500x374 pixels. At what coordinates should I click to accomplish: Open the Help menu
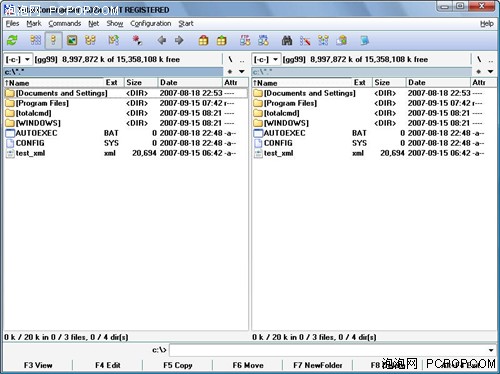pyautogui.click(x=487, y=24)
